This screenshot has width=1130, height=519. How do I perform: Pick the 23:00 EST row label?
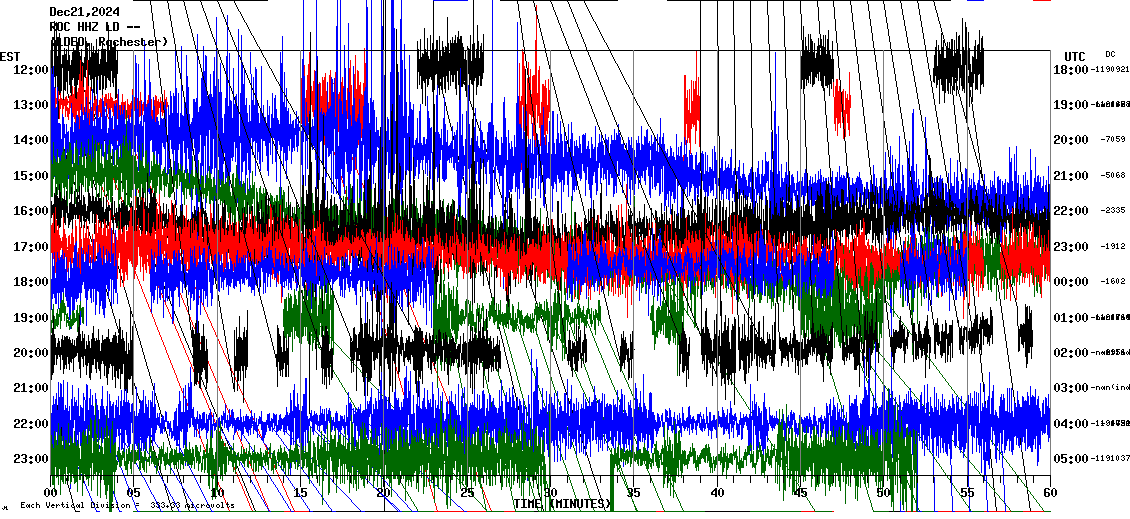click(31, 459)
